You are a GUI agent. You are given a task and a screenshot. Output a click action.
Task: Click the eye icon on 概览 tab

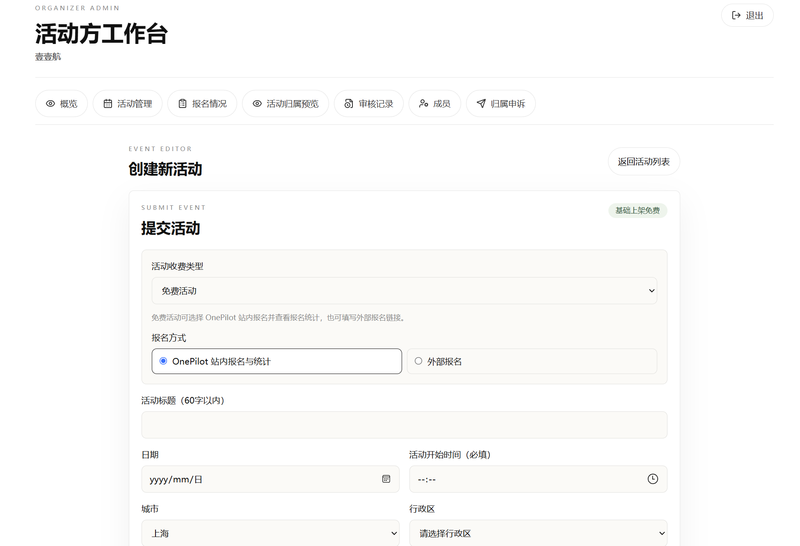tap(50, 104)
